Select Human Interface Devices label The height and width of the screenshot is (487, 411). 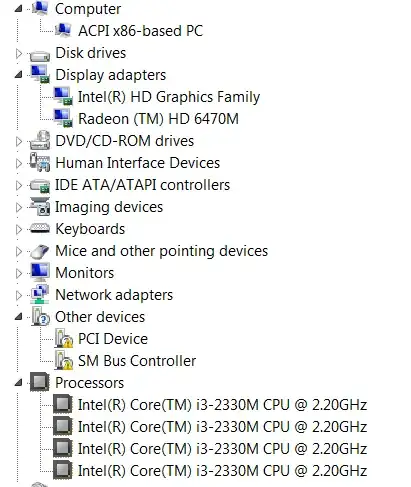coord(138,163)
